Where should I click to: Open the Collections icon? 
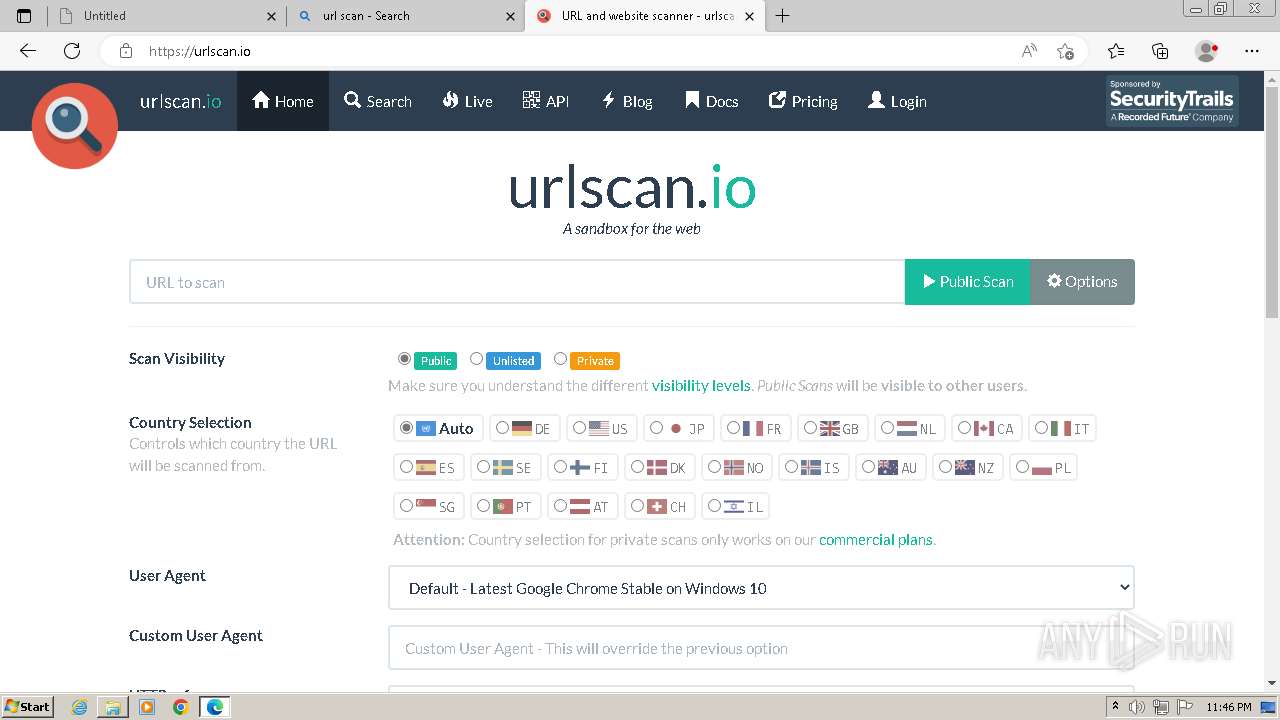pos(1160,51)
